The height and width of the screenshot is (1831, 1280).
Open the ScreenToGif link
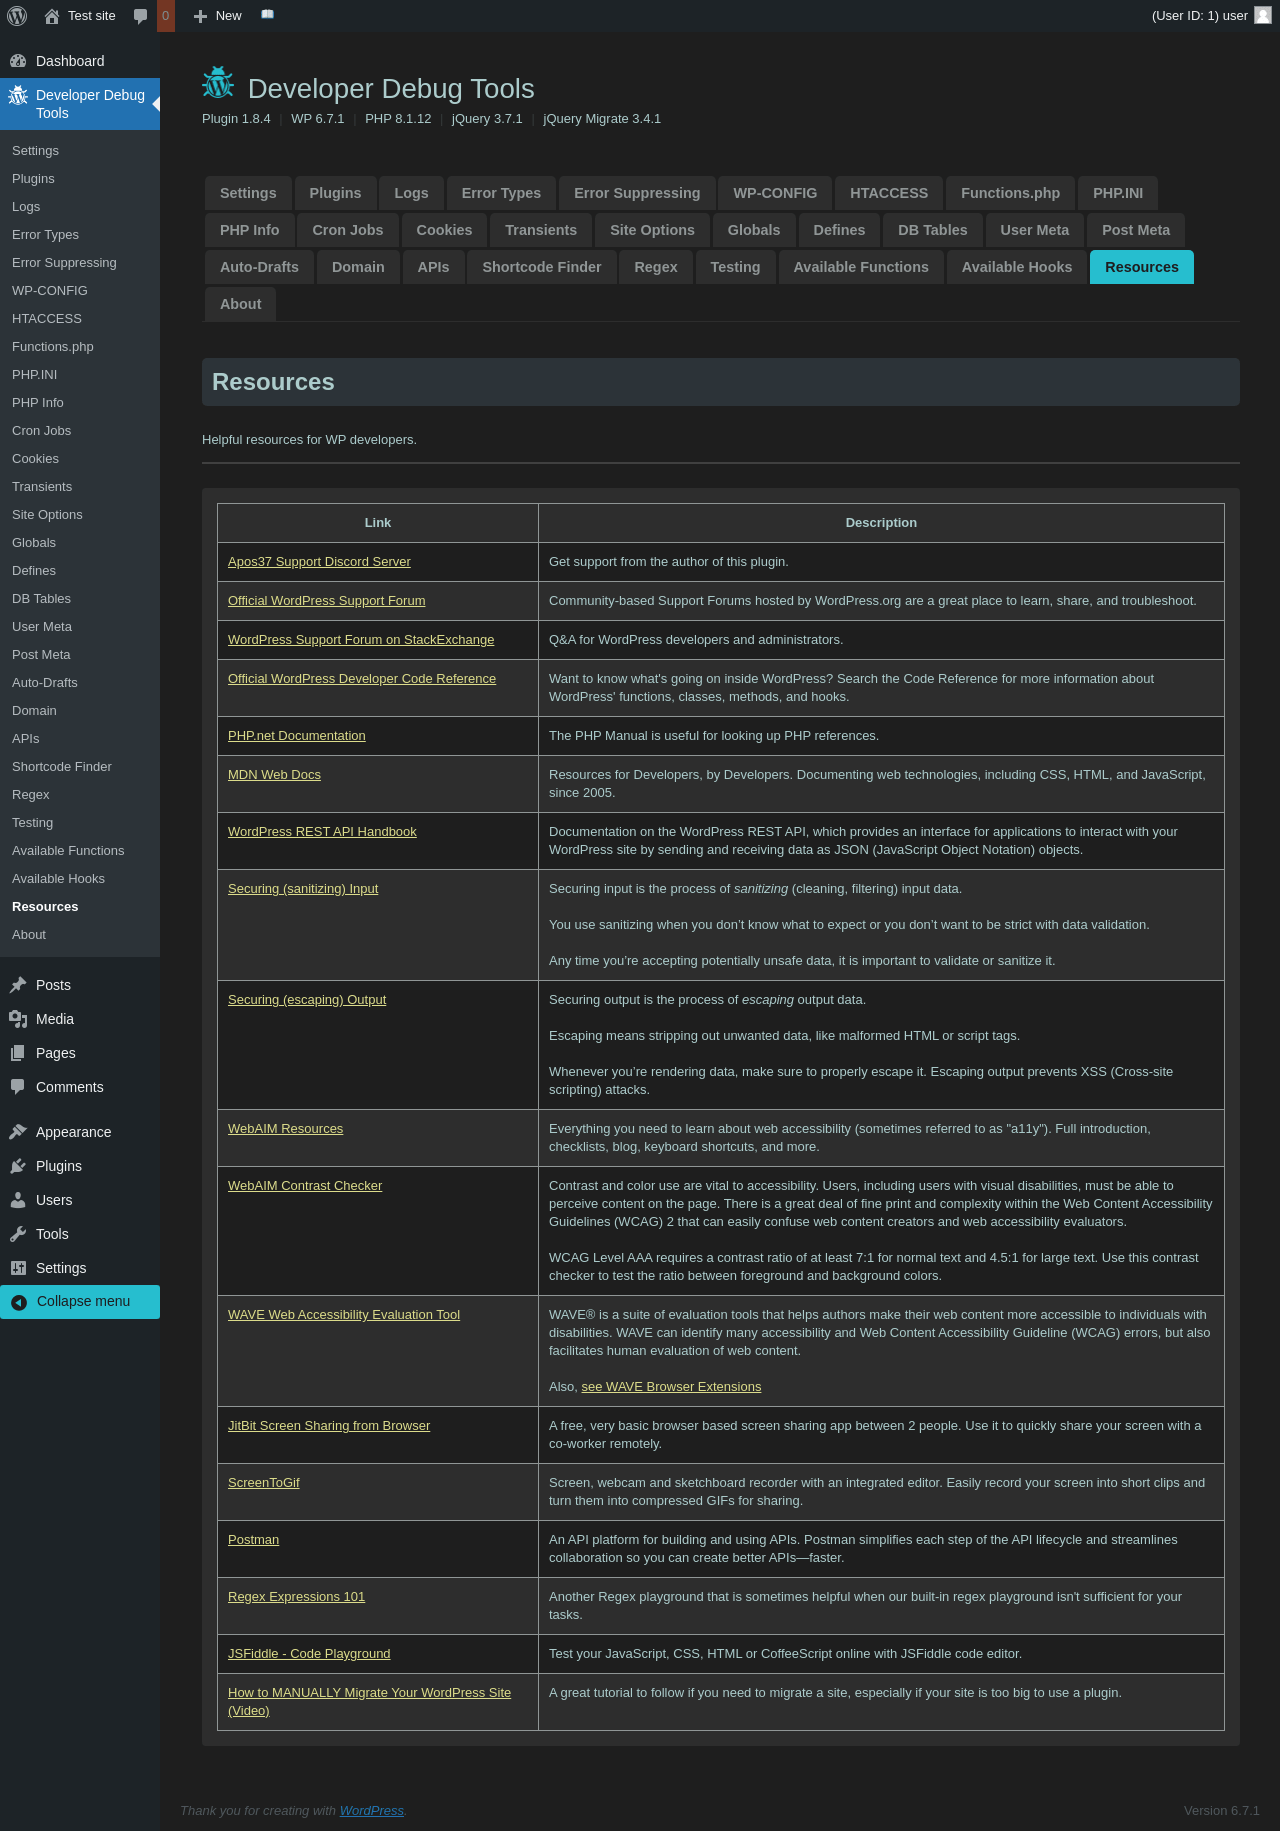coord(264,1483)
